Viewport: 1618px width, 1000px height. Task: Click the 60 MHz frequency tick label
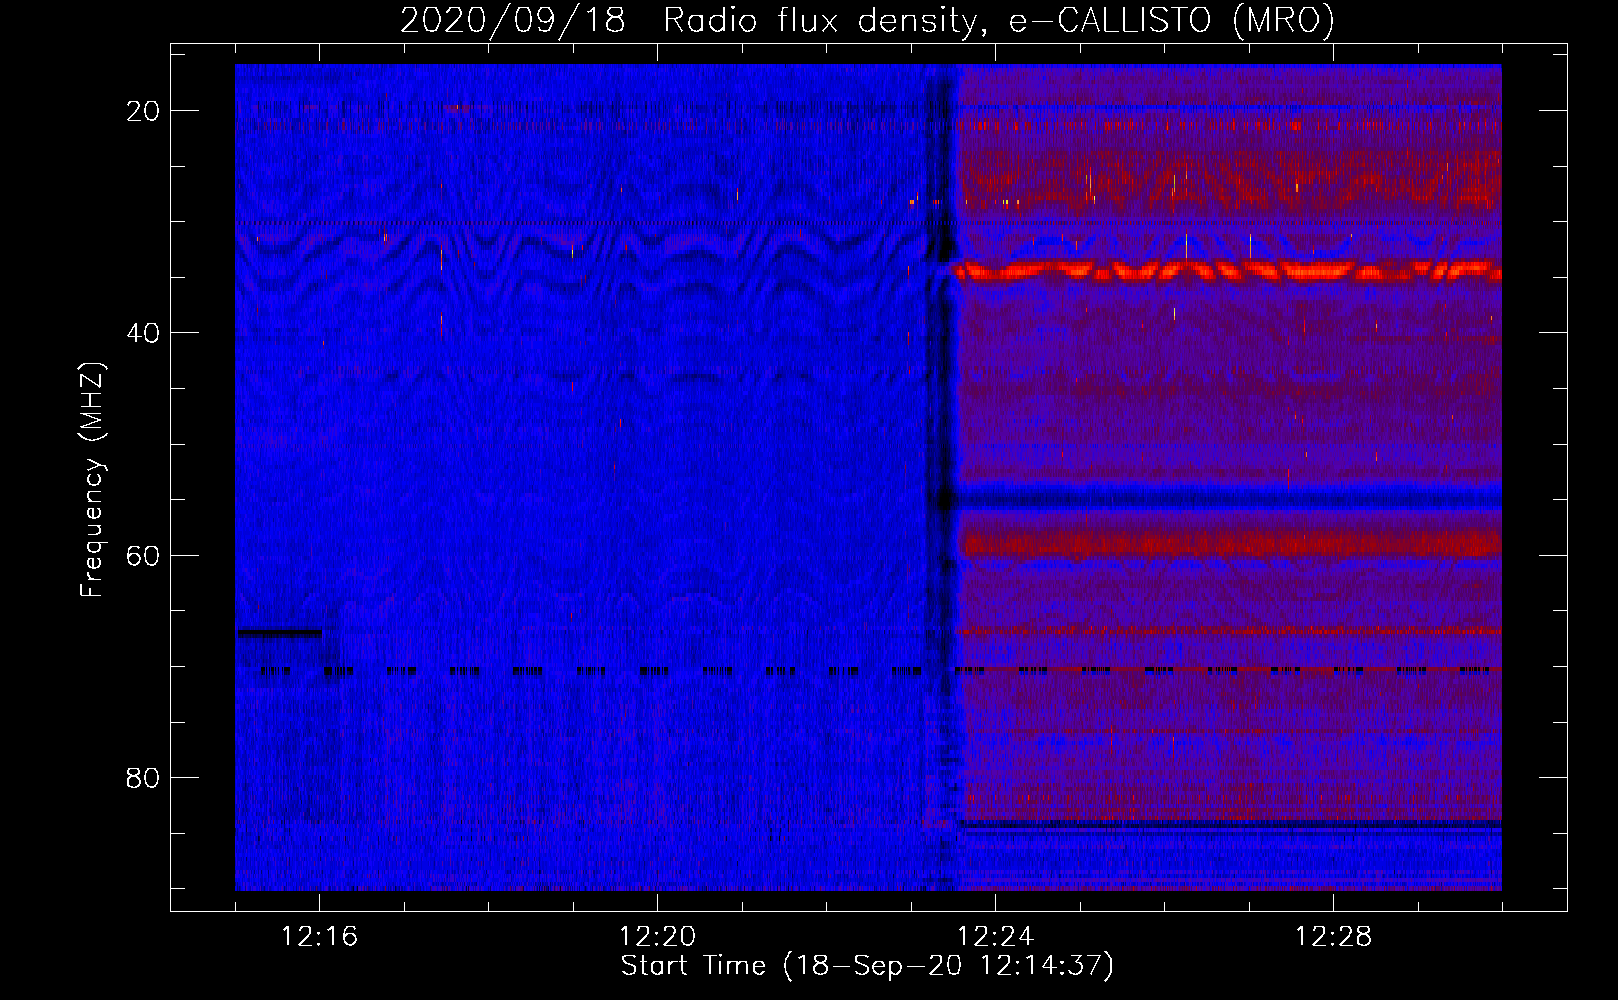coord(143,555)
